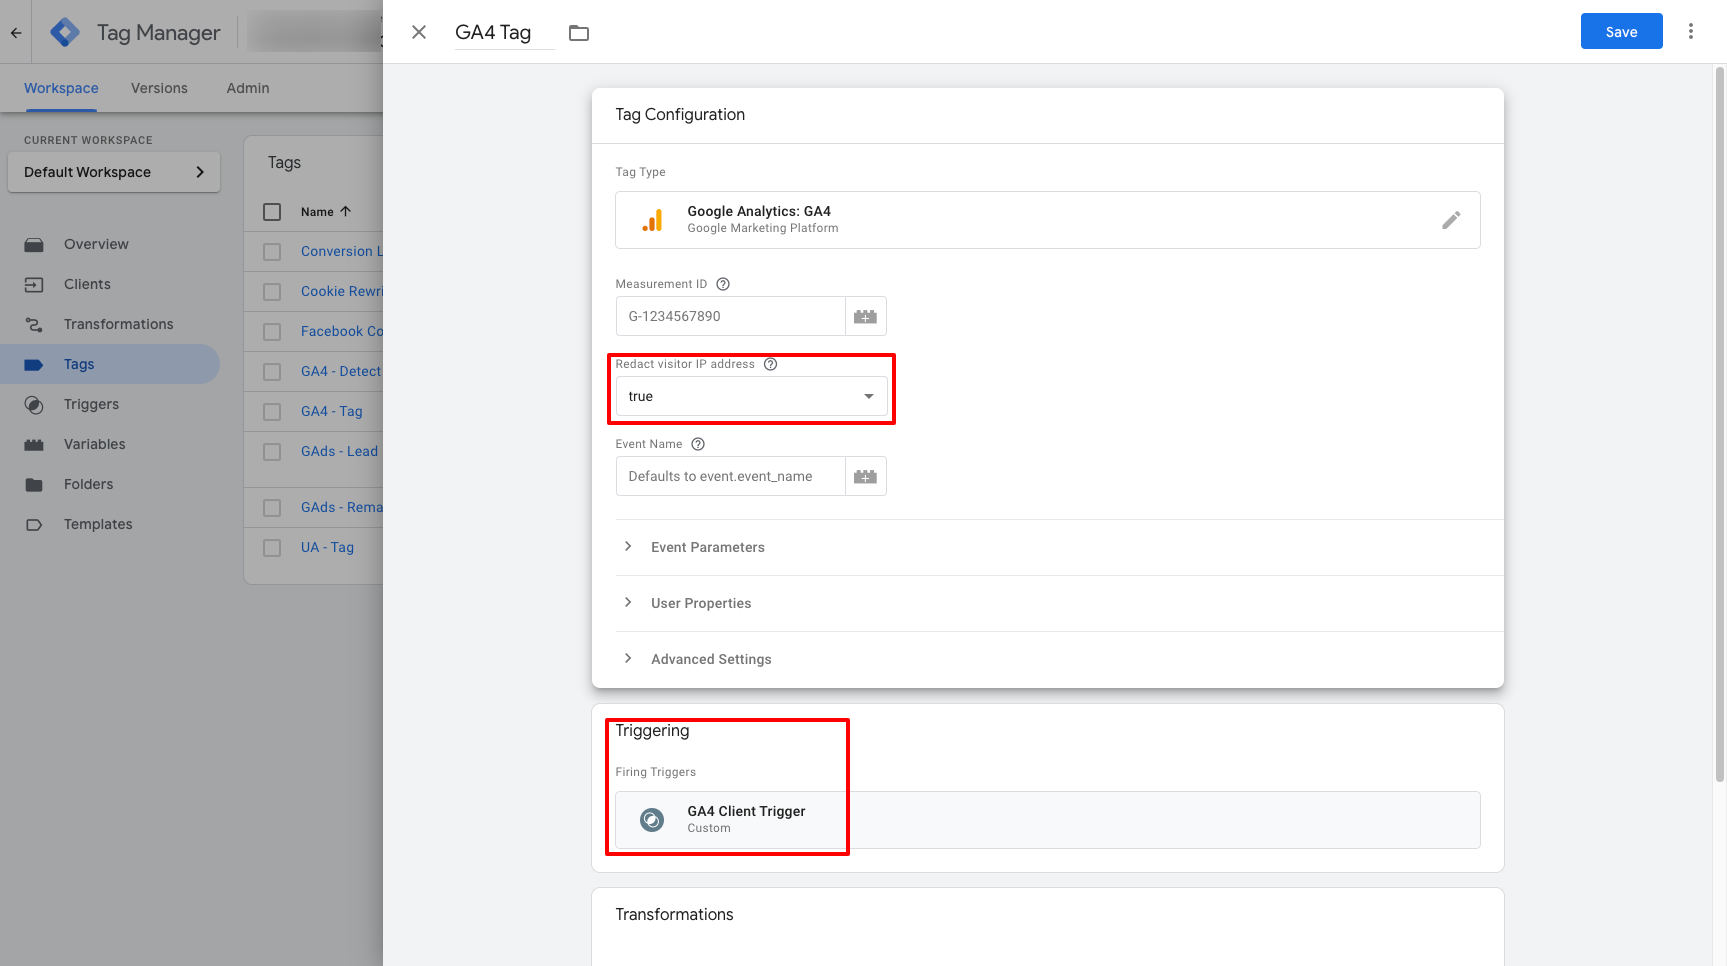The width and height of the screenshot is (1727, 966).
Task: Click the Save button
Action: 1620,31
